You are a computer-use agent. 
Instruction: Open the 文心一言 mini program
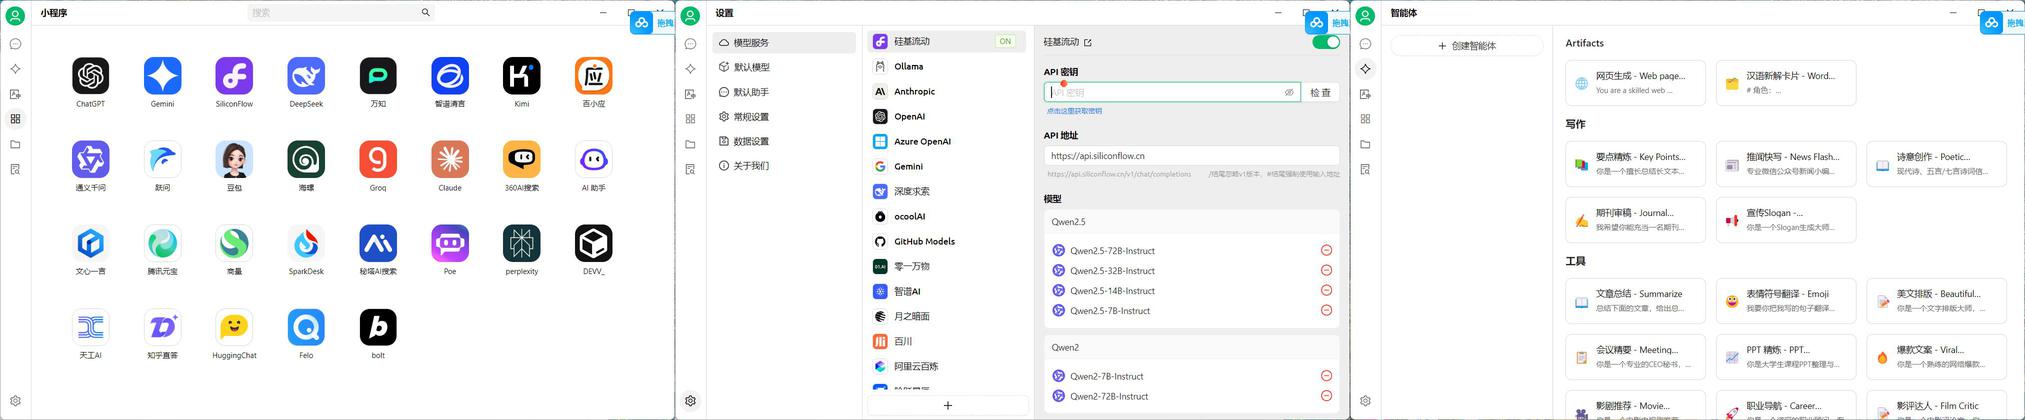[91, 244]
